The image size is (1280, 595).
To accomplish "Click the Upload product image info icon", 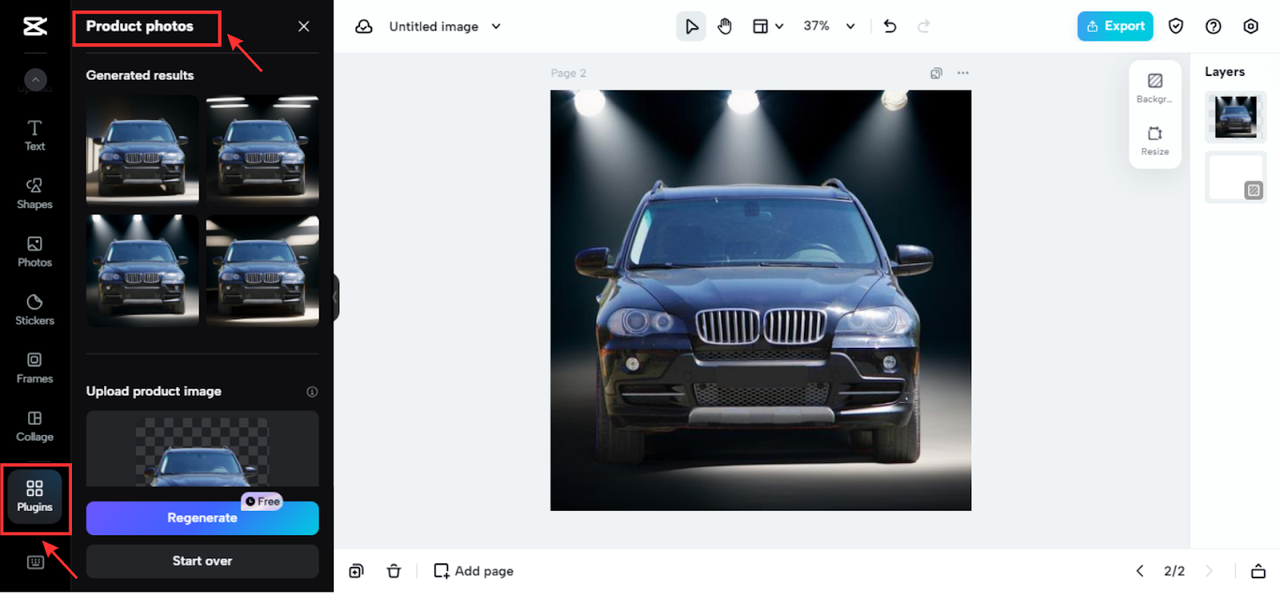I will (x=312, y=392).
